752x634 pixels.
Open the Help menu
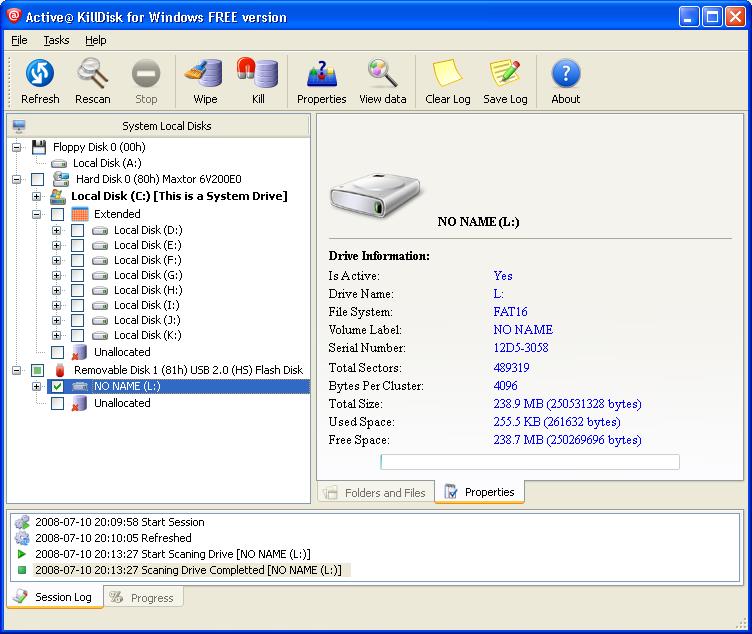click(95, 40)
